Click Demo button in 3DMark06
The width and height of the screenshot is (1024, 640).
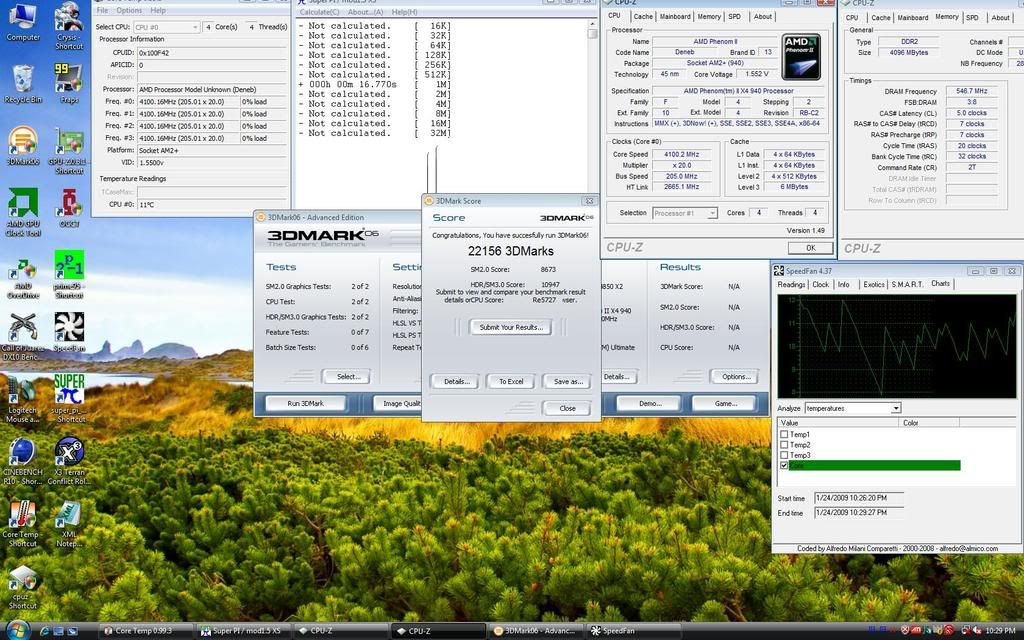click(650, 404)
